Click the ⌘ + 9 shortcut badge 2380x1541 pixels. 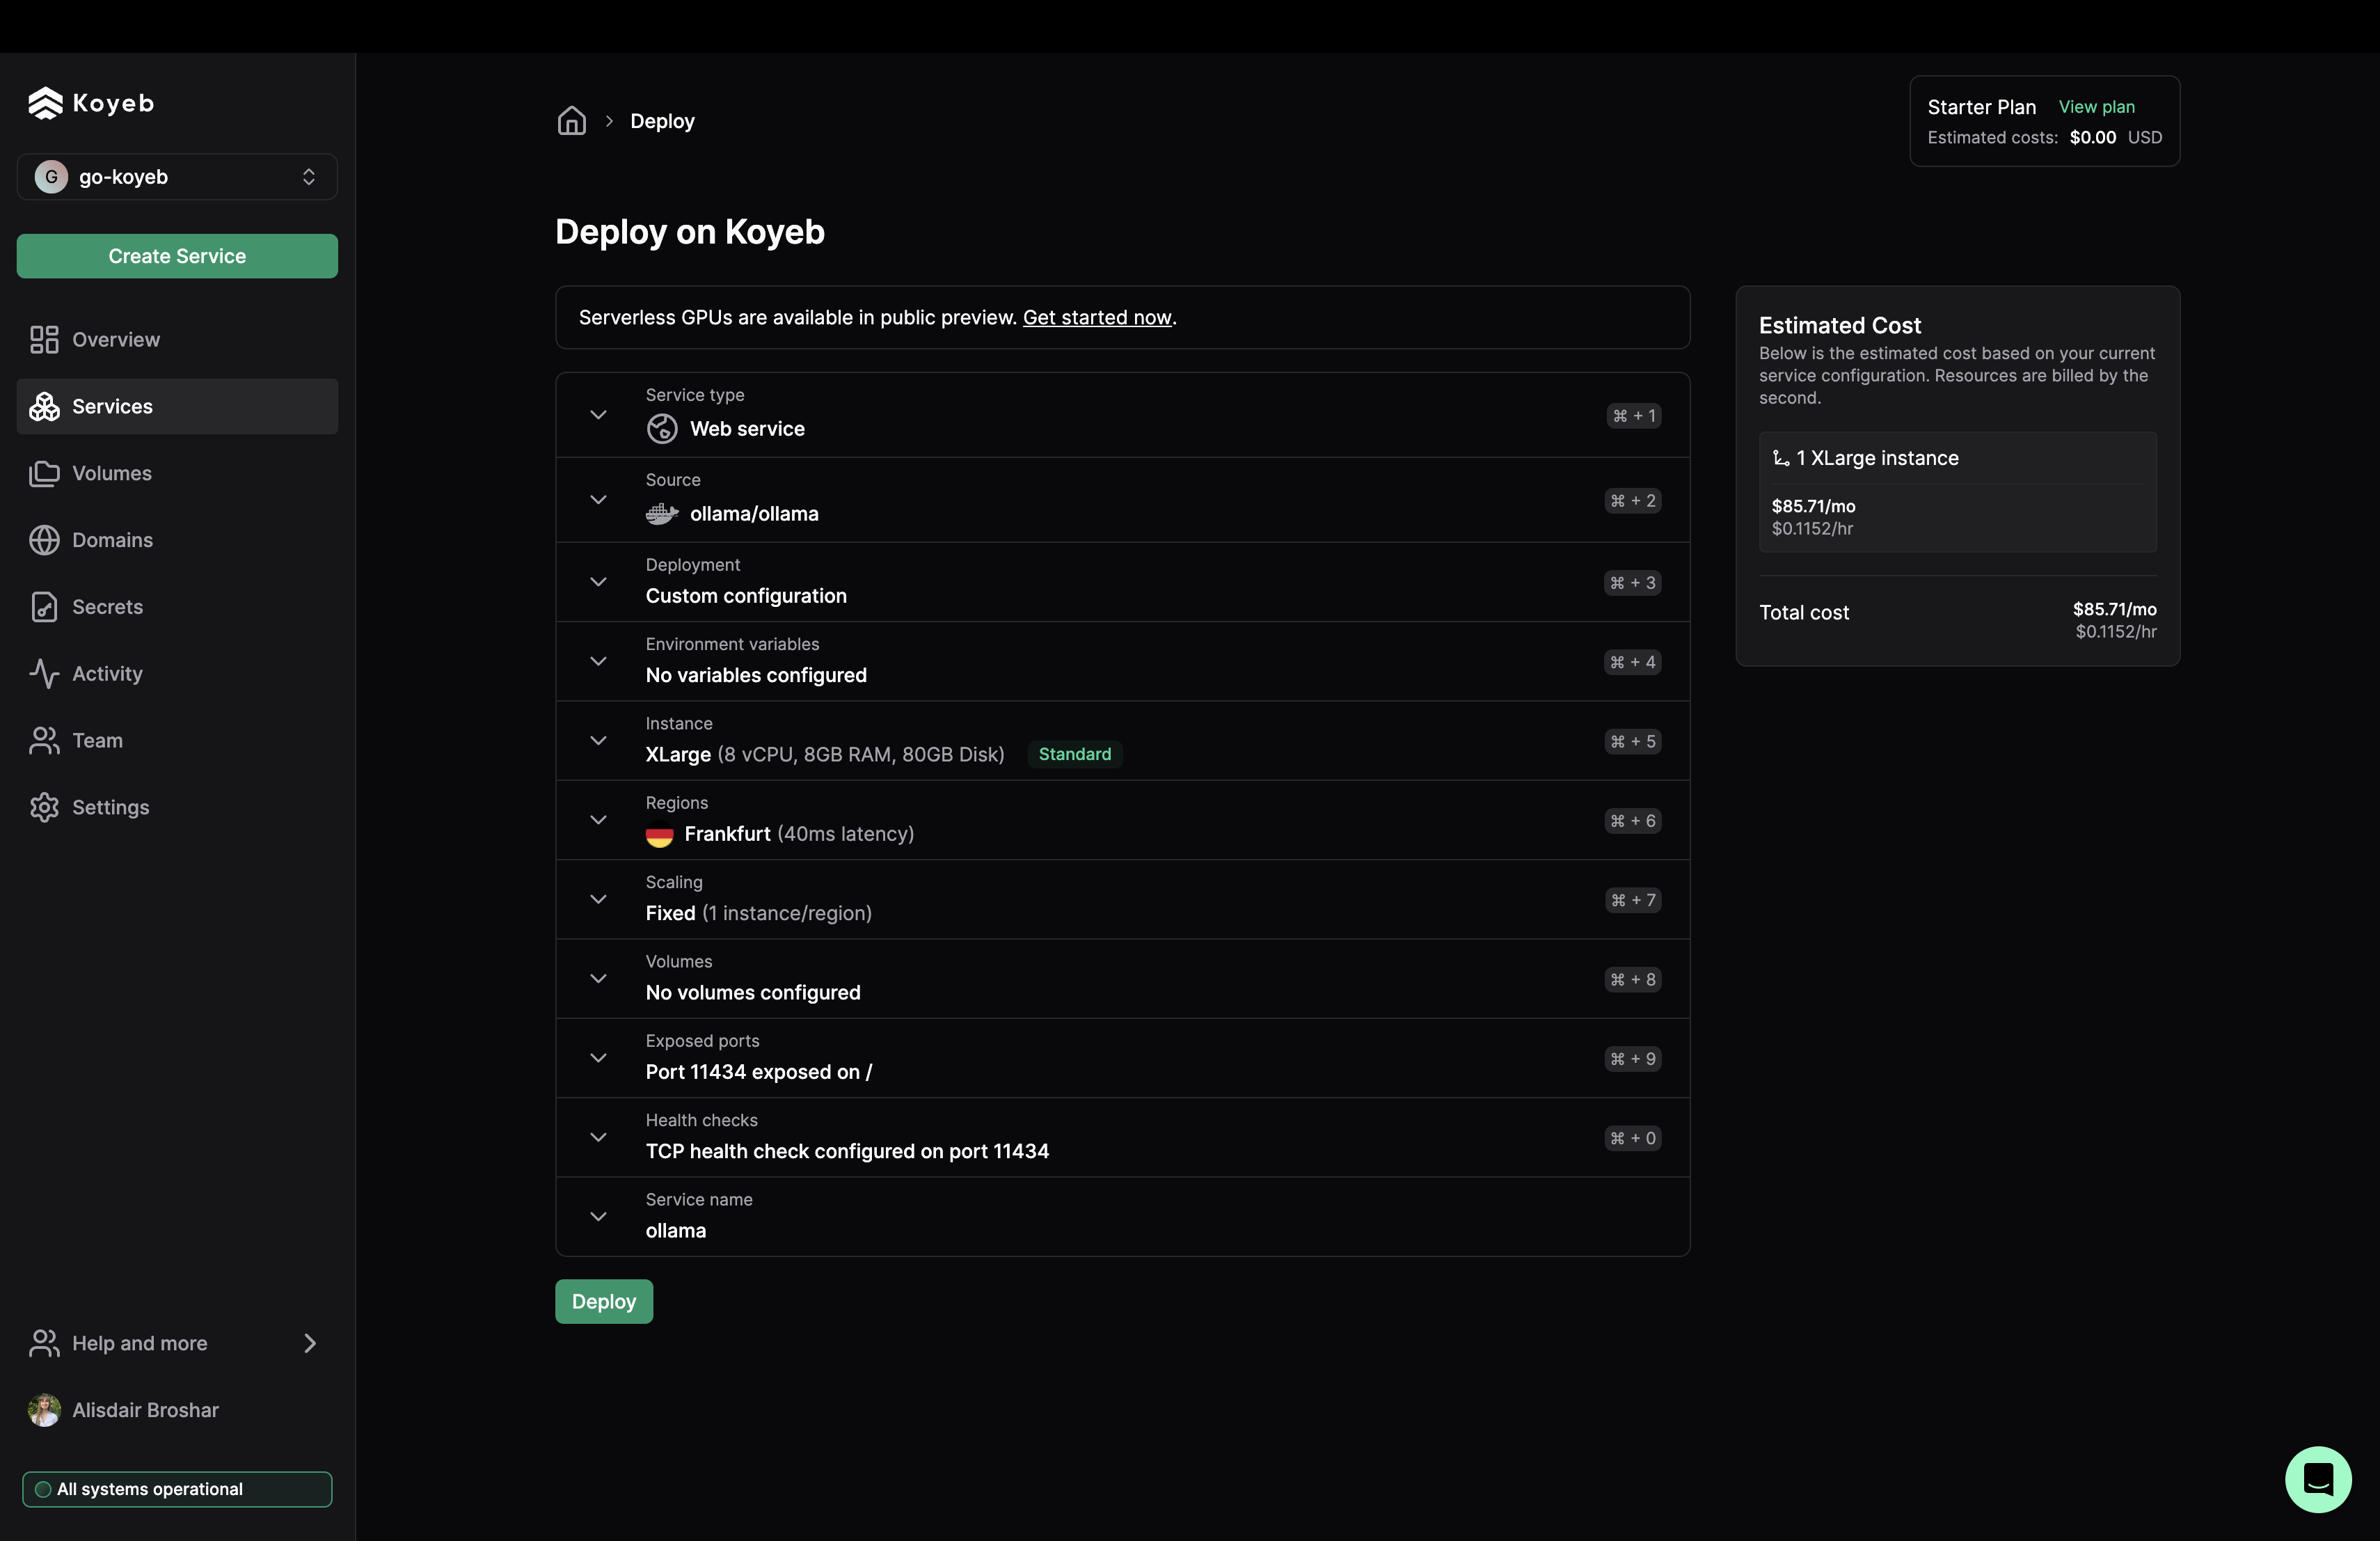1633,1059
